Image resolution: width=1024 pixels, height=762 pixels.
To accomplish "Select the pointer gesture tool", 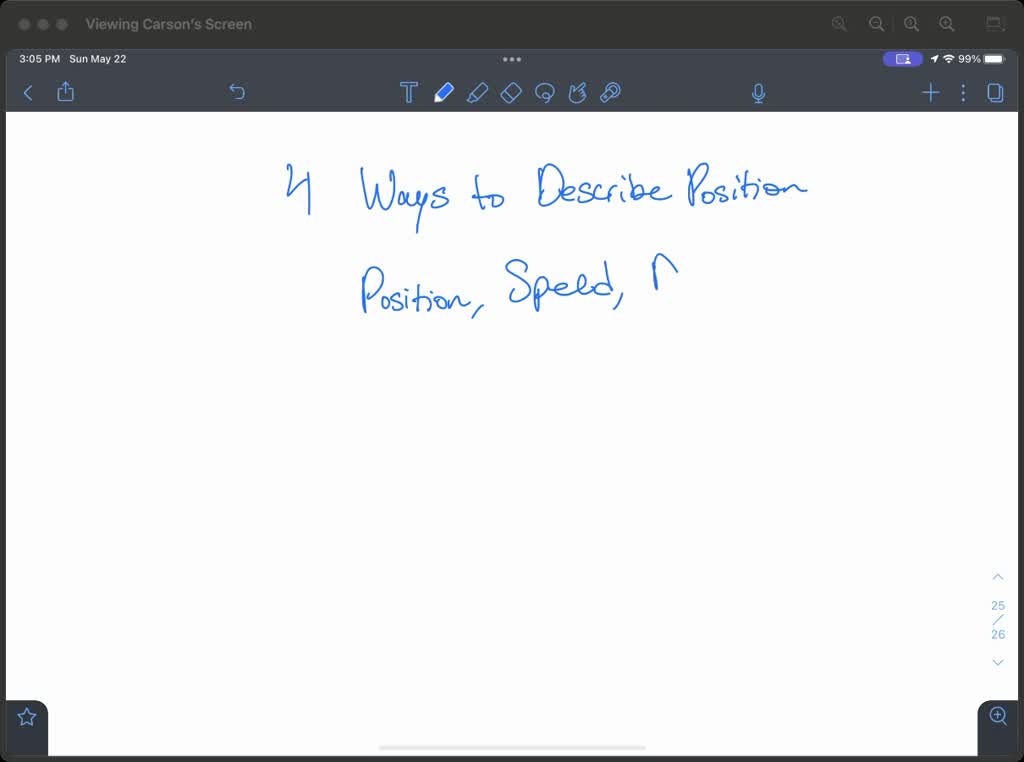I will [578, 92].
